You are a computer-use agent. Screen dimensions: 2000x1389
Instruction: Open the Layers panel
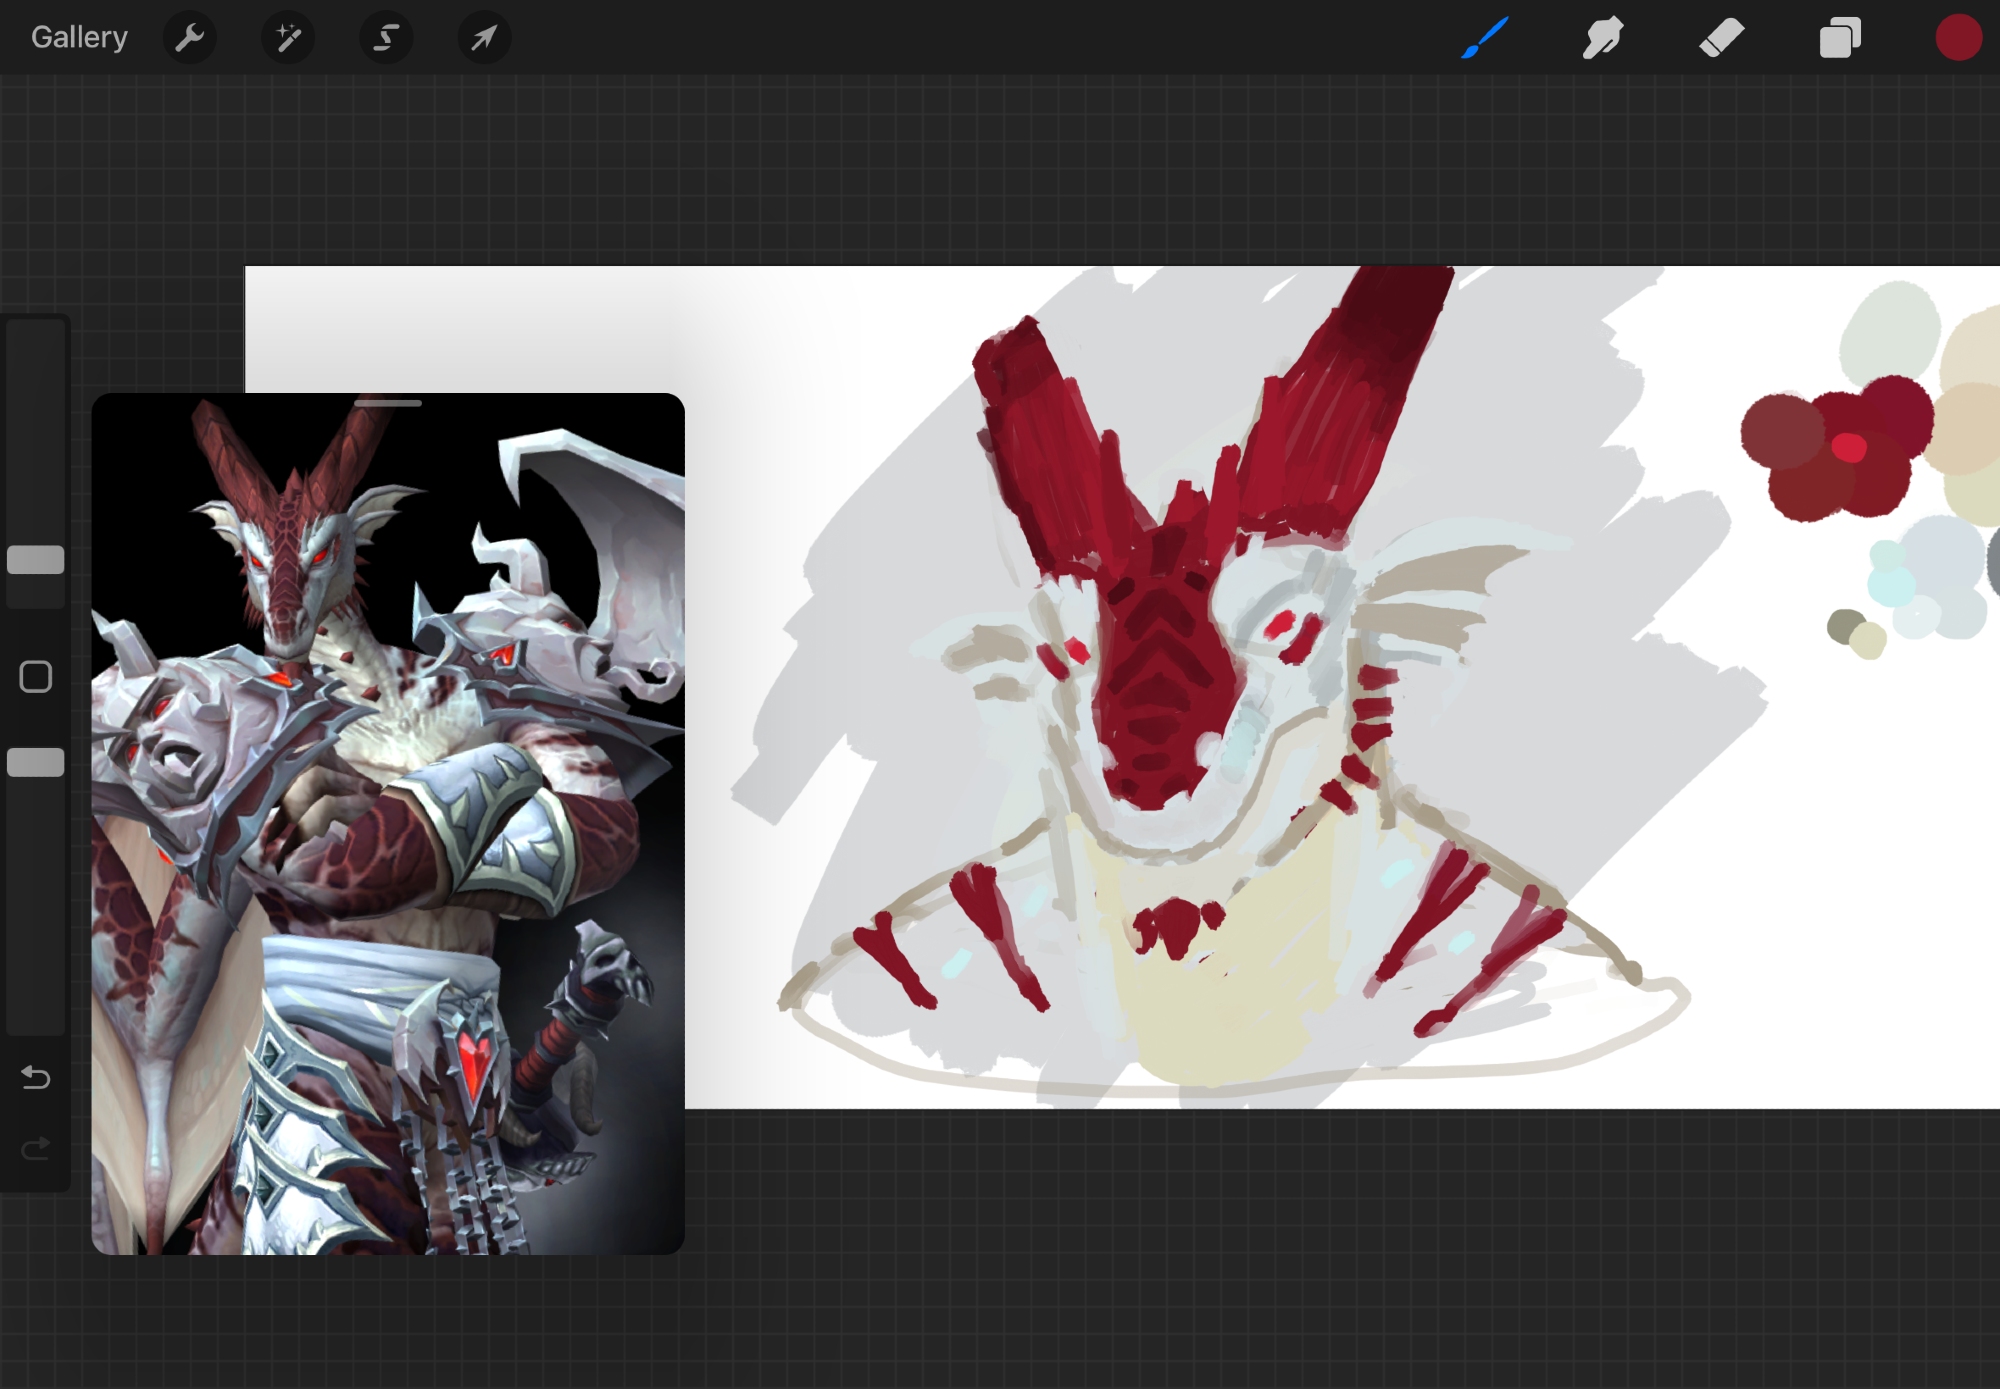point(1839,38)
